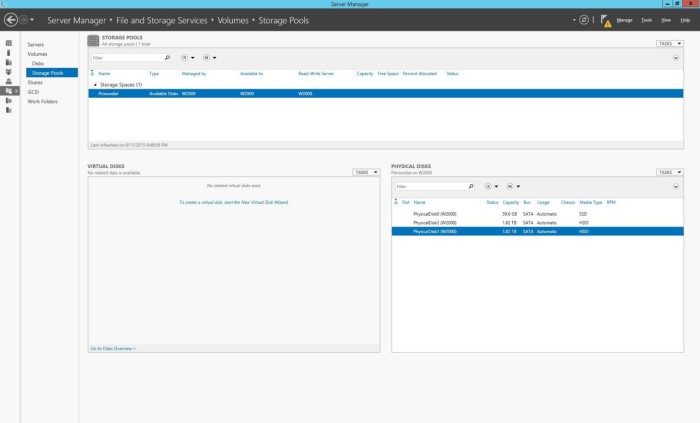
Task: Click the Physical Disks filter box
Action: point(430,187)
